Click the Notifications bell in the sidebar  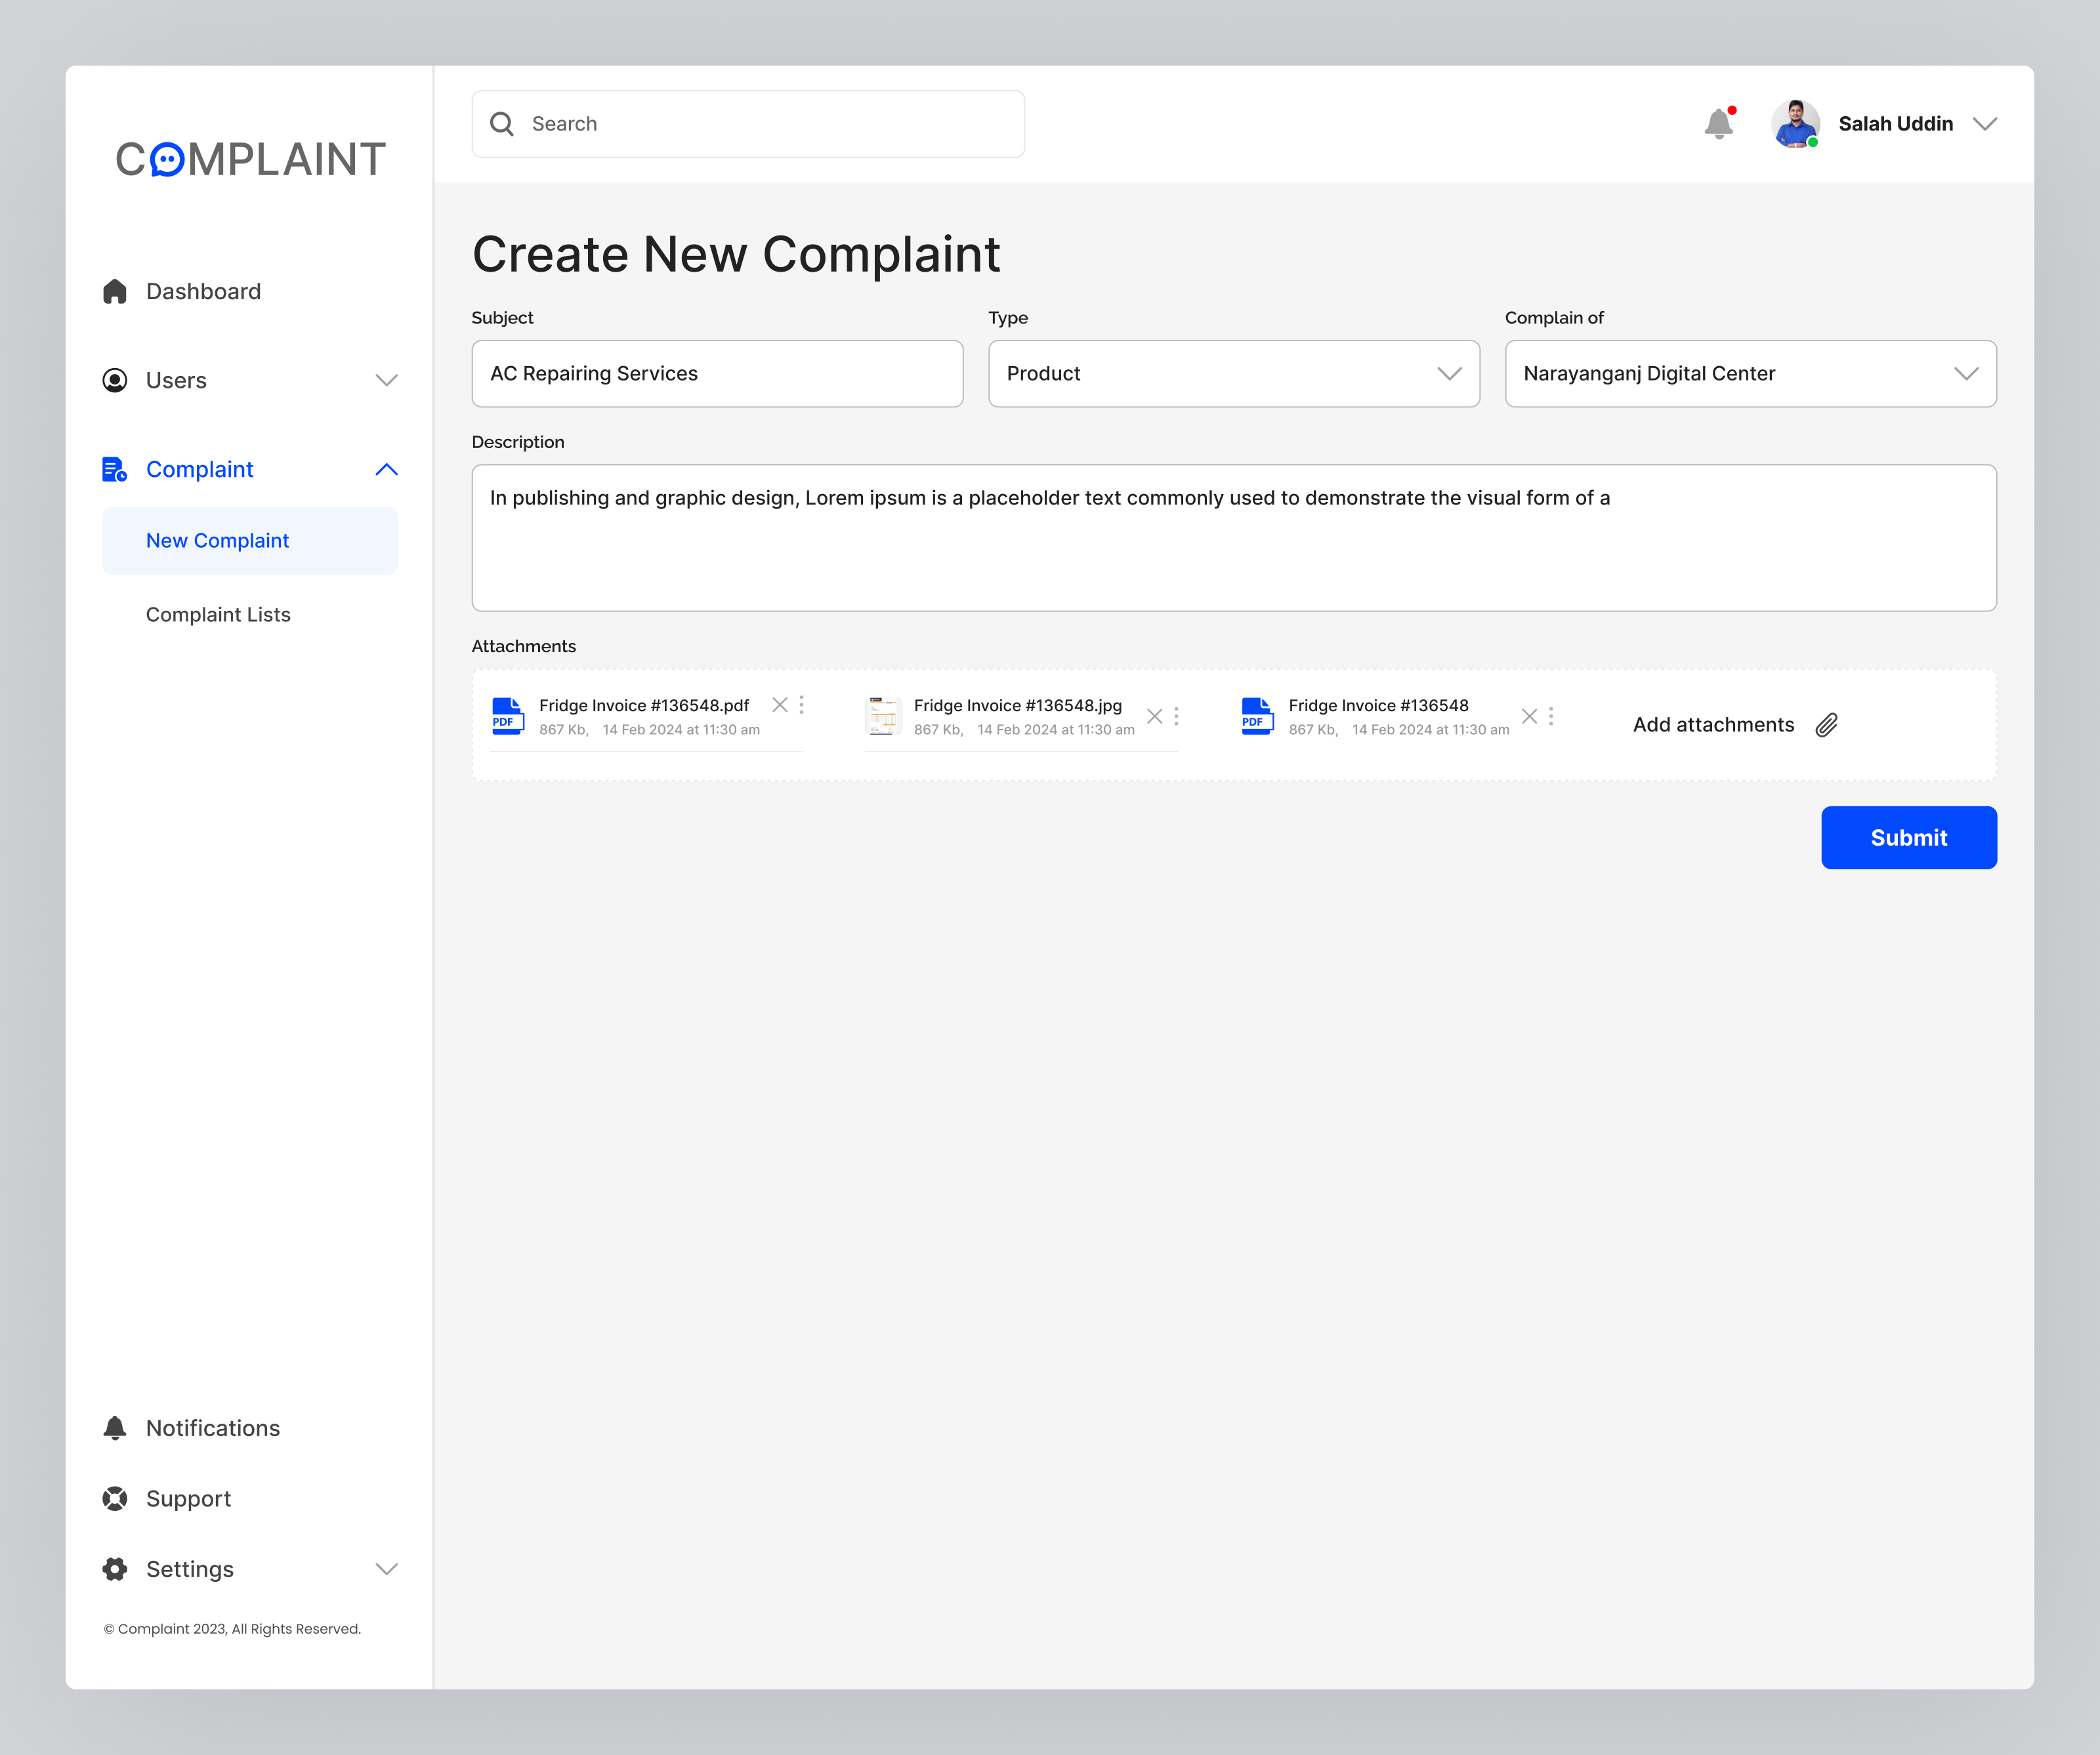point(115,1427)
